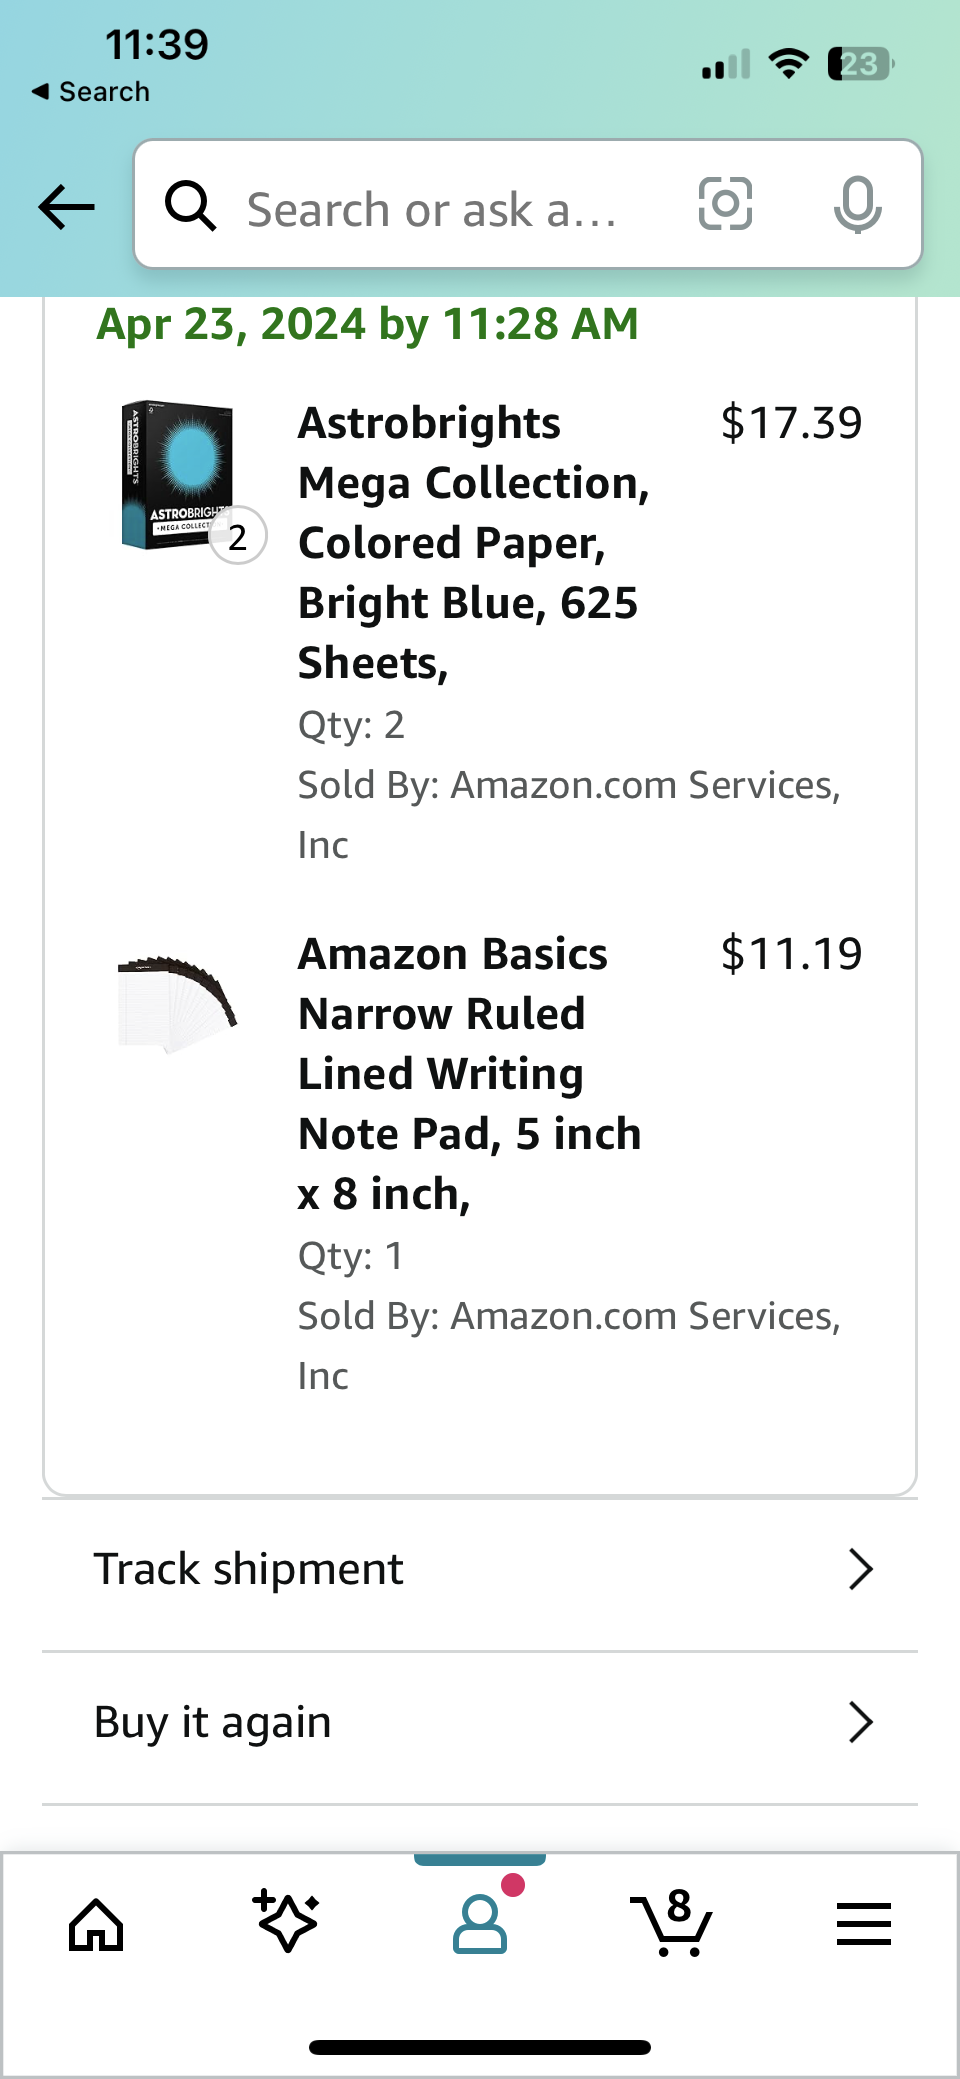This screenshot has width=960, height=2079.
Task: Open the camera visual search
Action: click(723, 205)
